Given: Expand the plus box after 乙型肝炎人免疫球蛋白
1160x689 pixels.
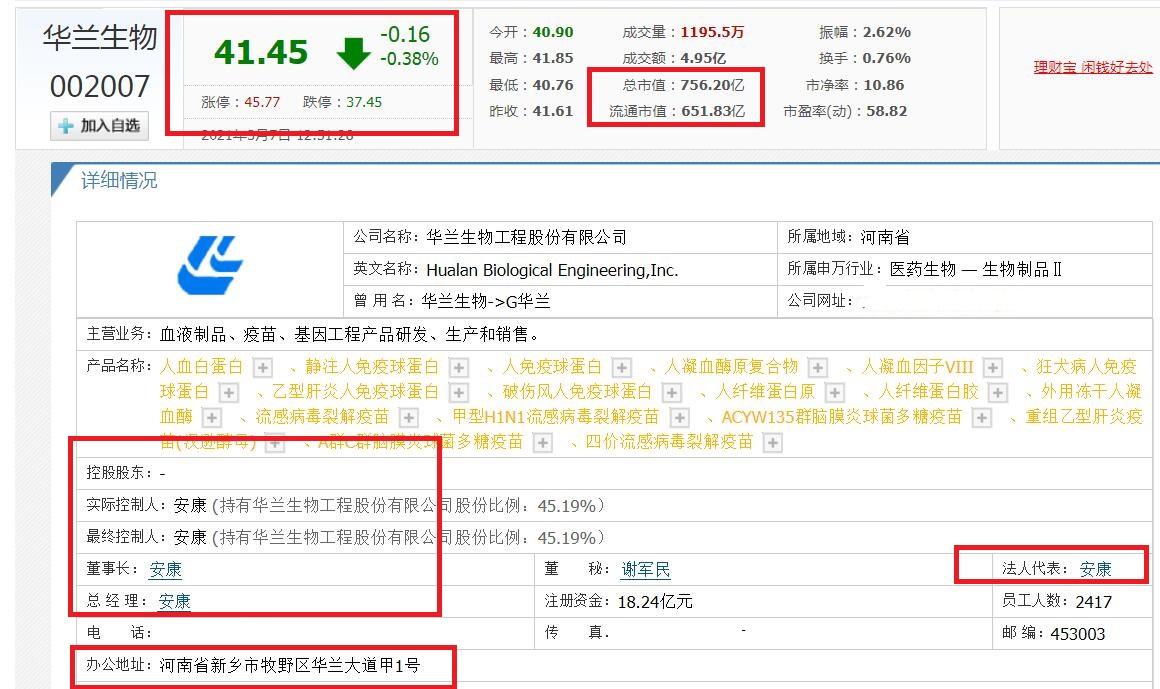Looking at the screenshot, I should (459, 392).
